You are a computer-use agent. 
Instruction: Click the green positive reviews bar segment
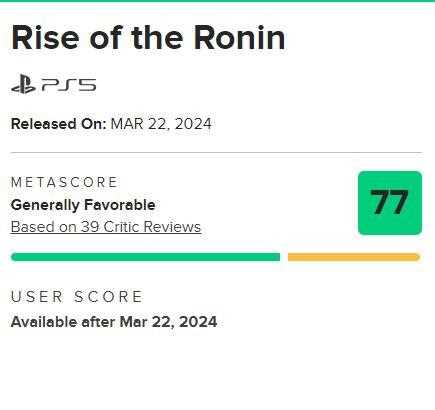[145, 257]
